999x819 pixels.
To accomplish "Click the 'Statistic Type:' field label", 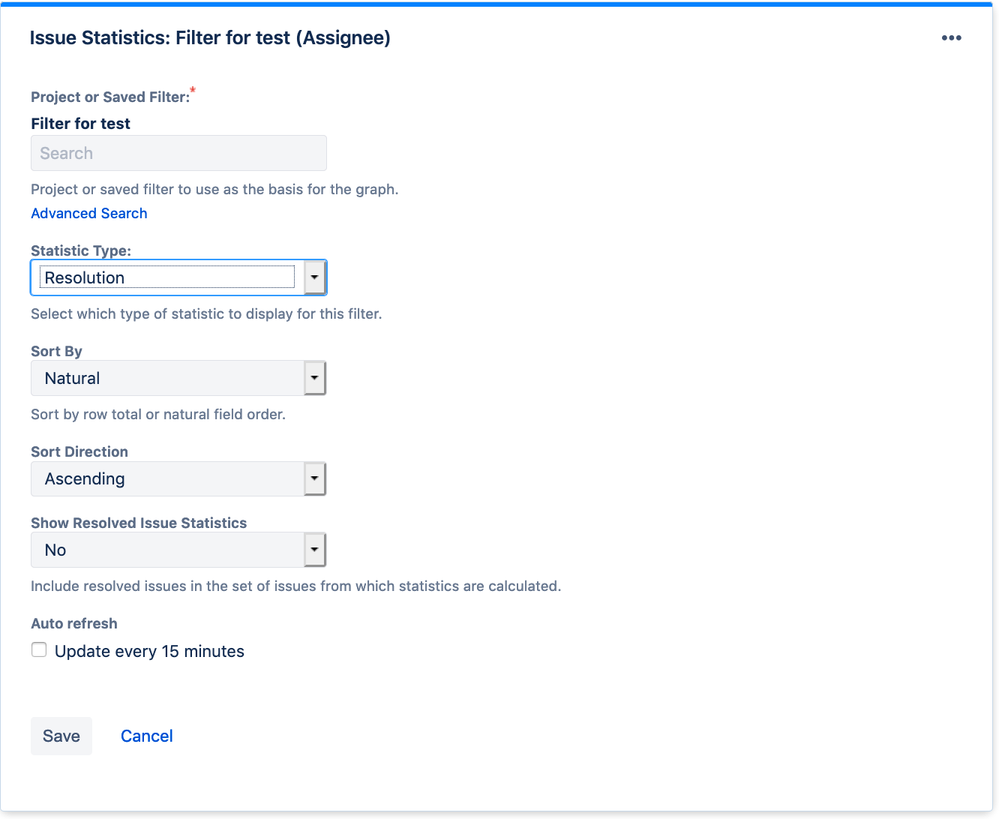I will [x=81, y=250].
